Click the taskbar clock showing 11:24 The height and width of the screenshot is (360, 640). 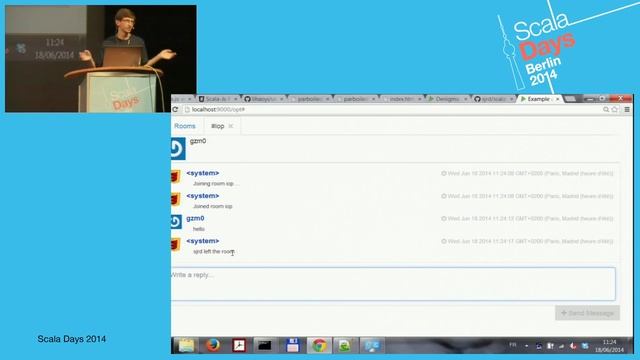tap(609, 346)
